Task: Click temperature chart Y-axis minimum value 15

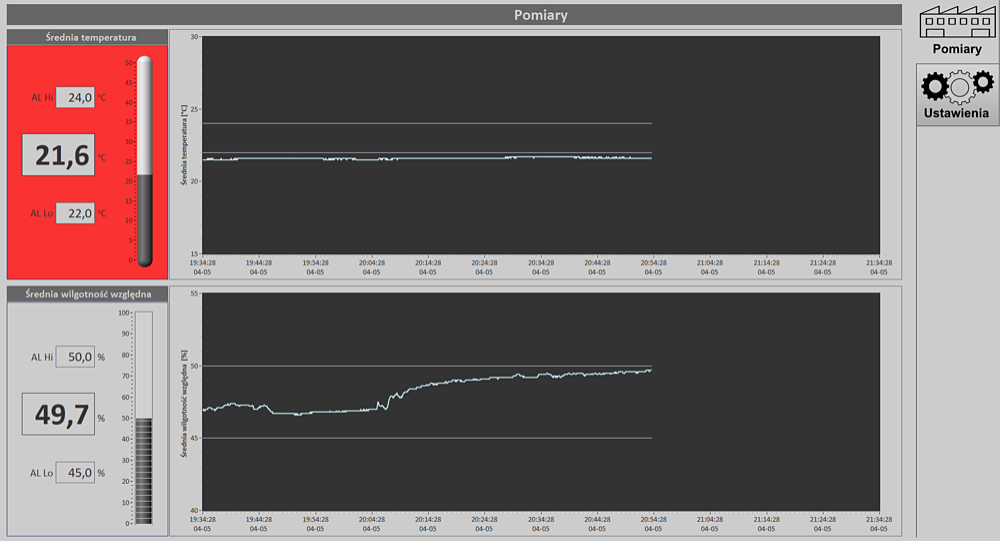Action: click(x=194, y=254)
